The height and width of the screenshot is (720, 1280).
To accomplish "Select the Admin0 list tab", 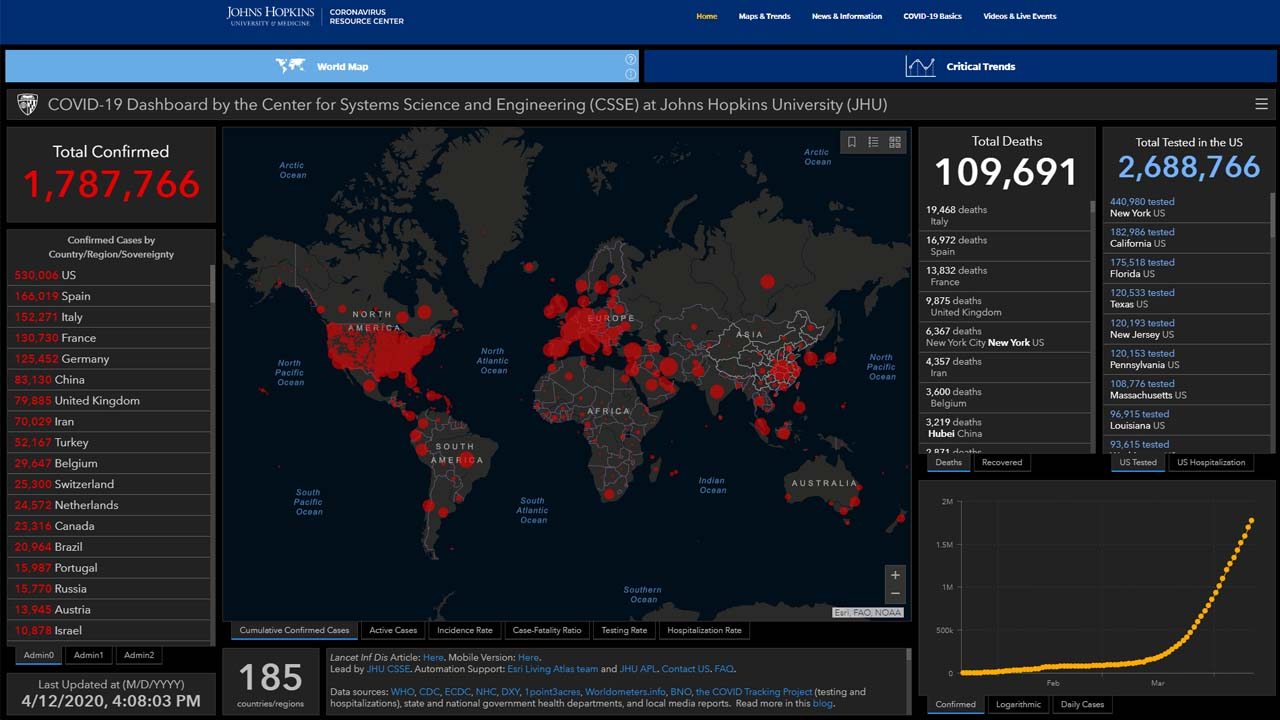I will click(x=39, y=655).
